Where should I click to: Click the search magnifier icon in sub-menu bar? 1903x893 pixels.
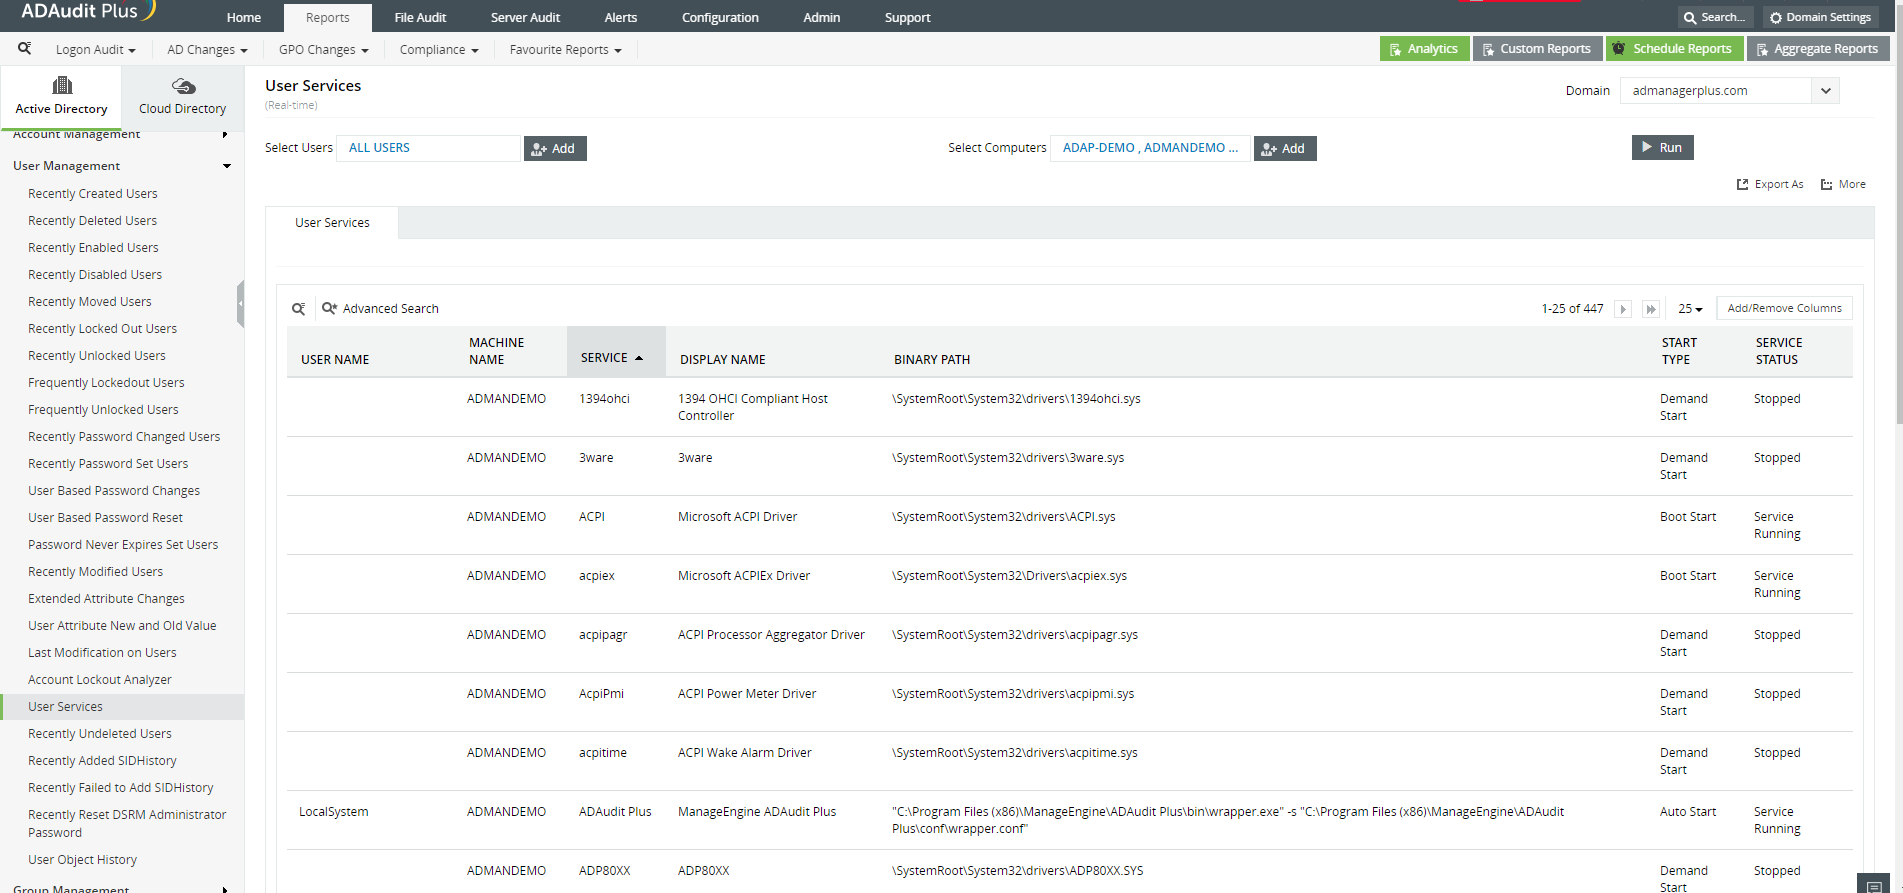24,48
